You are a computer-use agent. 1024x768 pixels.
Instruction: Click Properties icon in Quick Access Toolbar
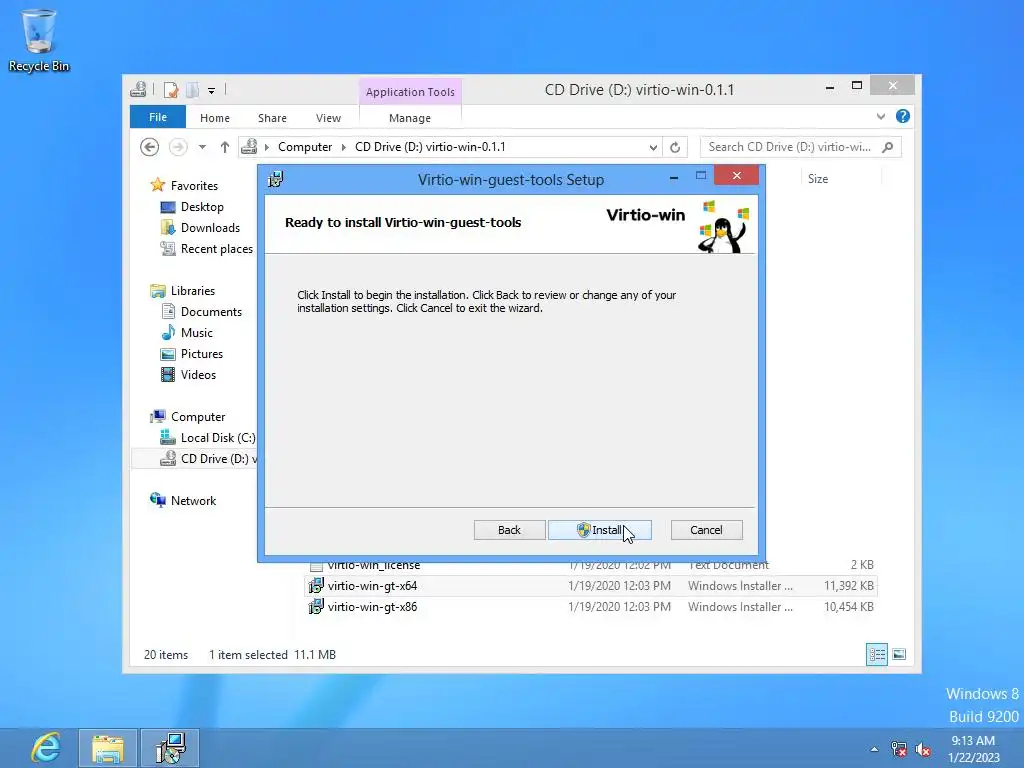pyautogui.click(x=171, y=89)
